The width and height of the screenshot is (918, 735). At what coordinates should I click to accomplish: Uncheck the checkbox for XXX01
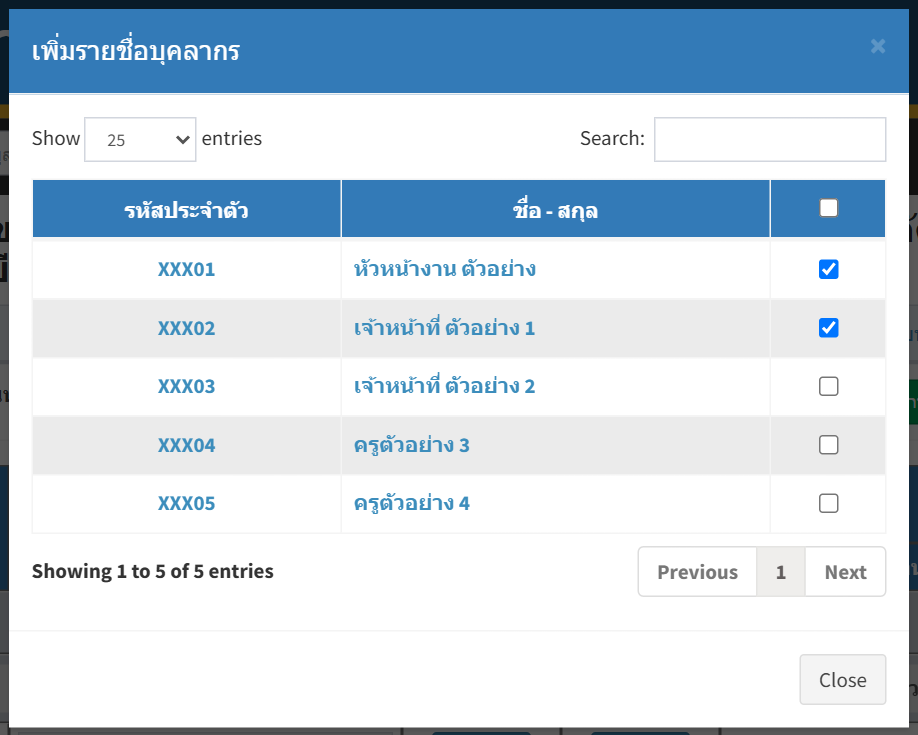828,269
